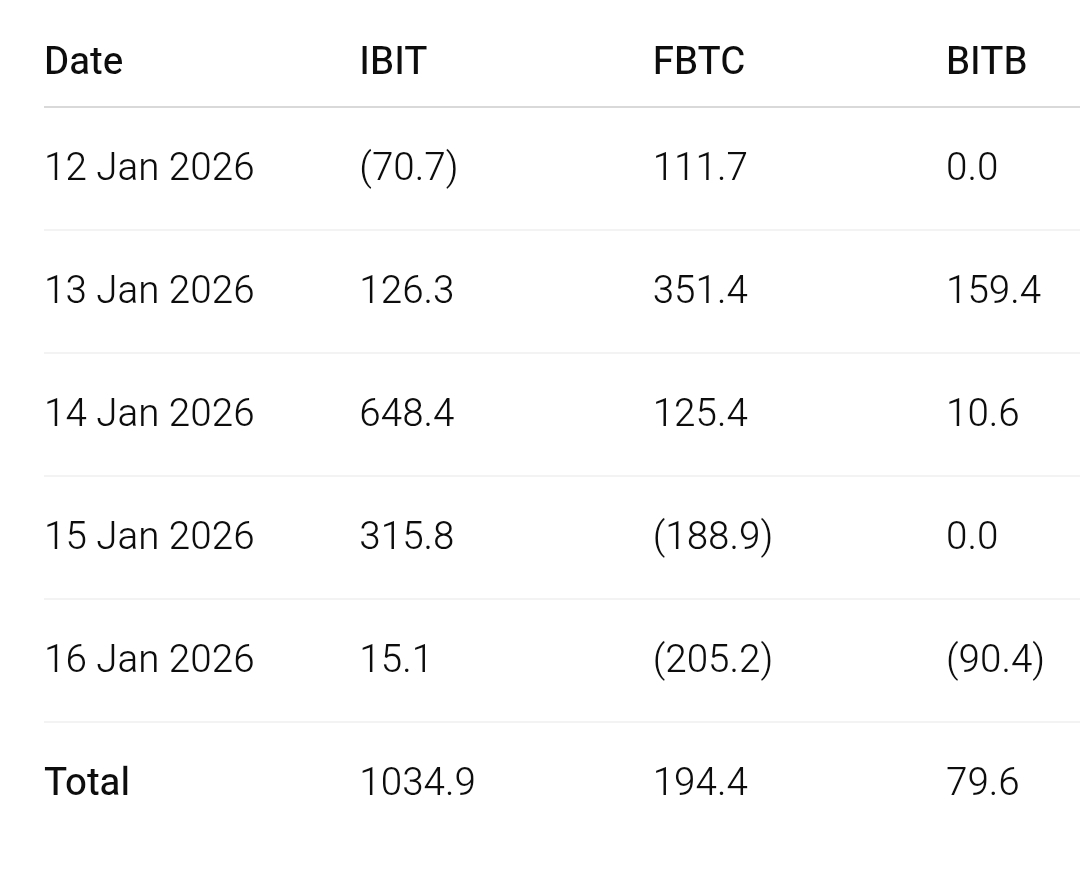Click the BITB total 79.6
Image resolution: width=1080 pixels, height=874 pixels.
[982, 782]
